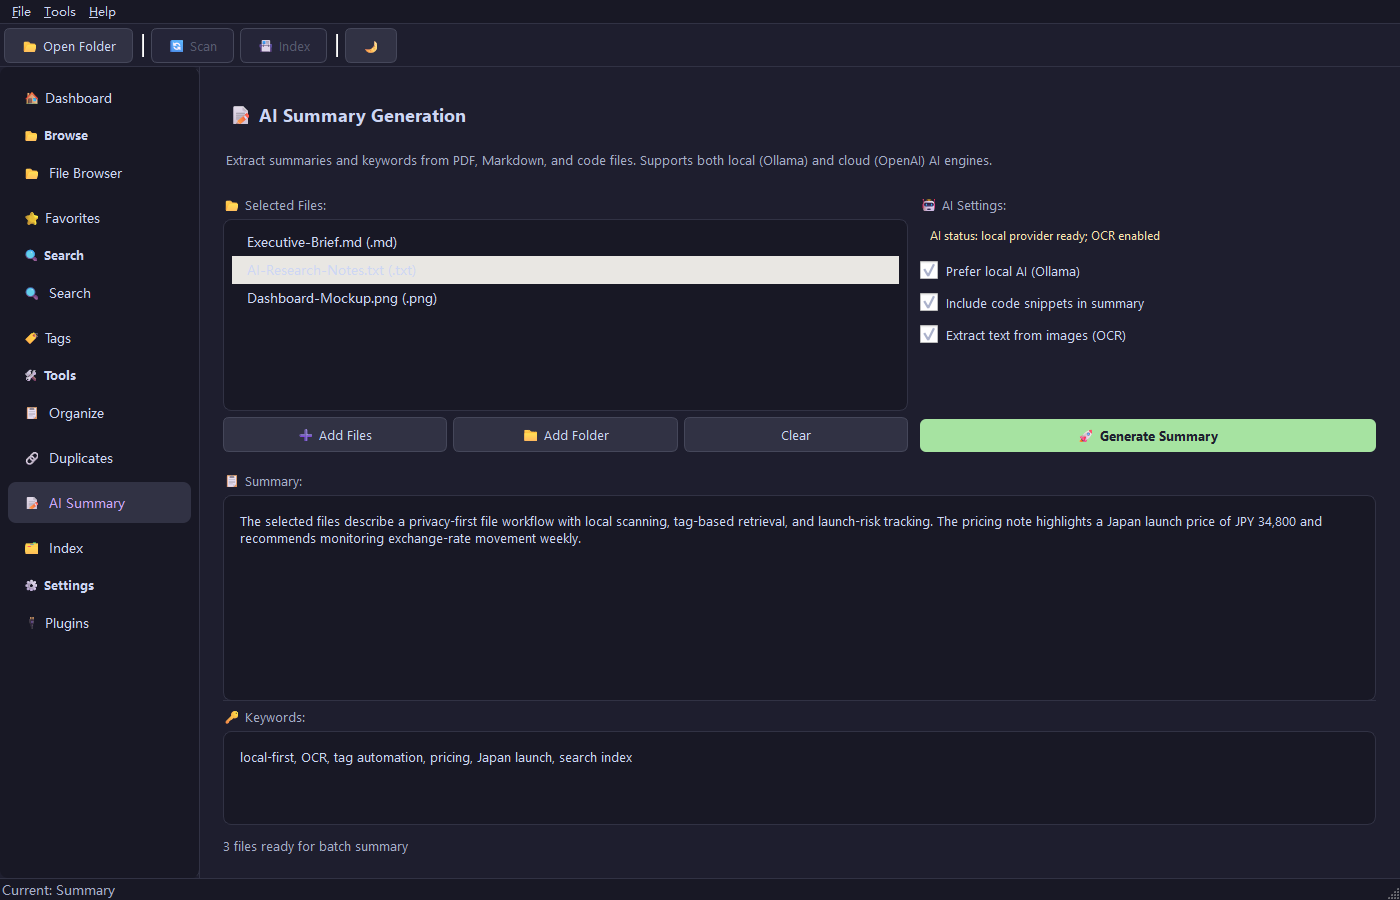Click the Keywords key icon
The width and height of the screenshot is (1400, 900).
(232, 717)
